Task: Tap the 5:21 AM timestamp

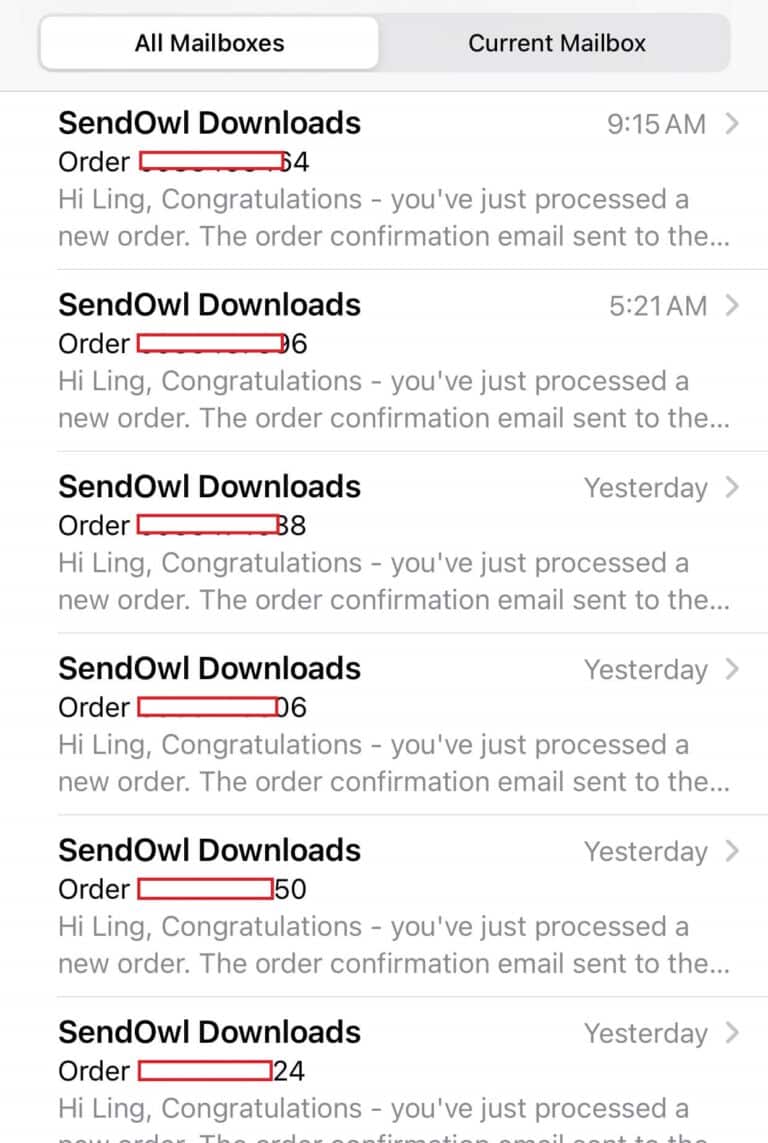Action: (658, 306)
